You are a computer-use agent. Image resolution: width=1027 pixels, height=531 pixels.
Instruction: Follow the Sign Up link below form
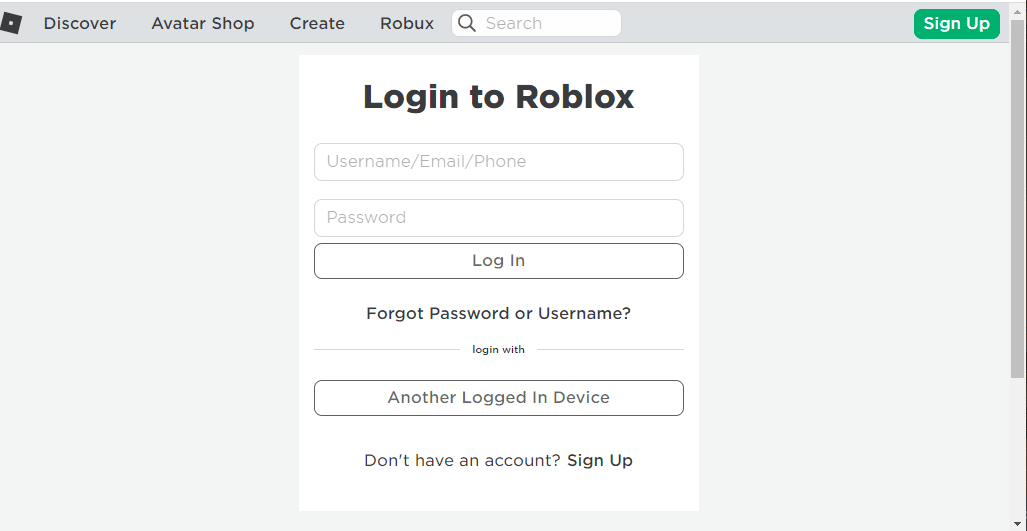point(600,460)
